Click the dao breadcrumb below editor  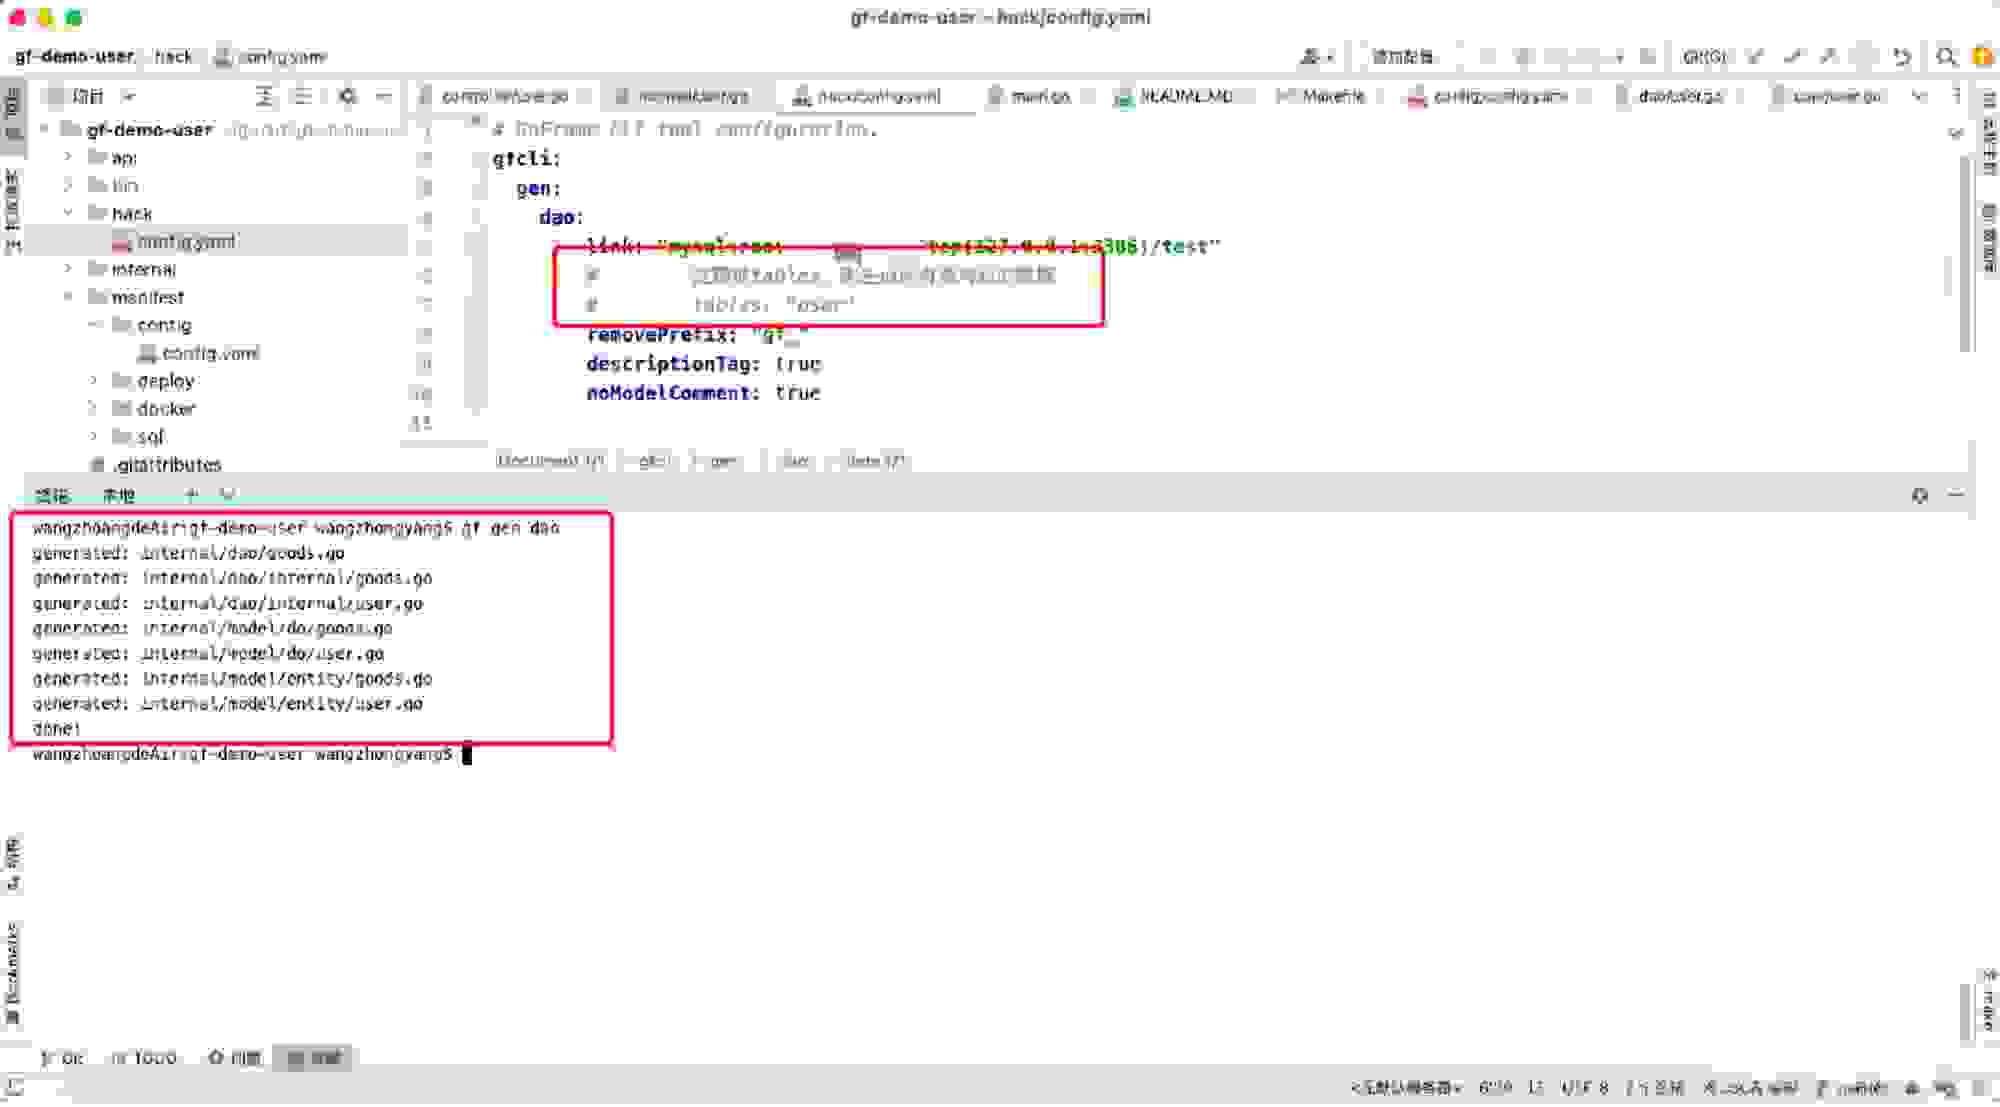point(796,461)
